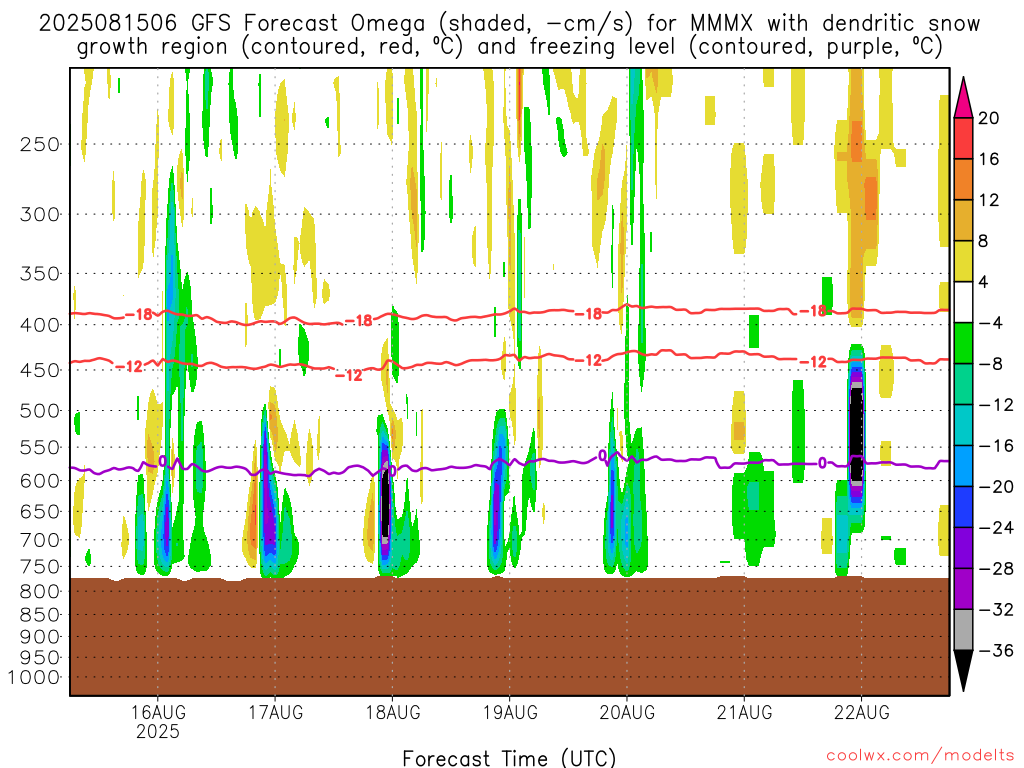Select the gray swatch between -36 and -32
The height and width of the screenshot is (768, 1024).
(x=963, y=630)
